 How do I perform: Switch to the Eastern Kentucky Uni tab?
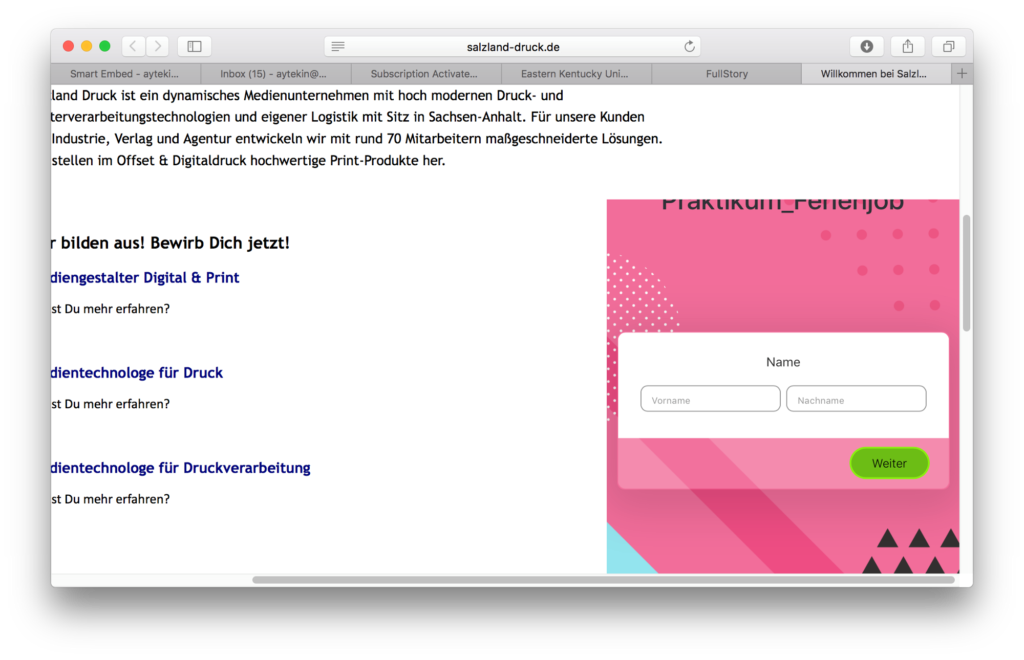[x=576, y=74]
